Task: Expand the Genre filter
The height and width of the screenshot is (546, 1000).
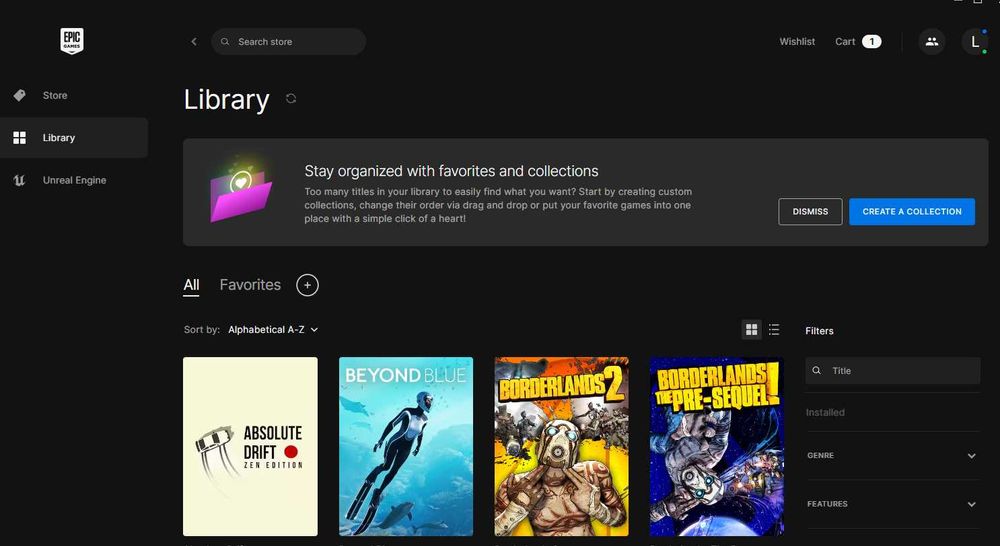Action: click(892, 455)
